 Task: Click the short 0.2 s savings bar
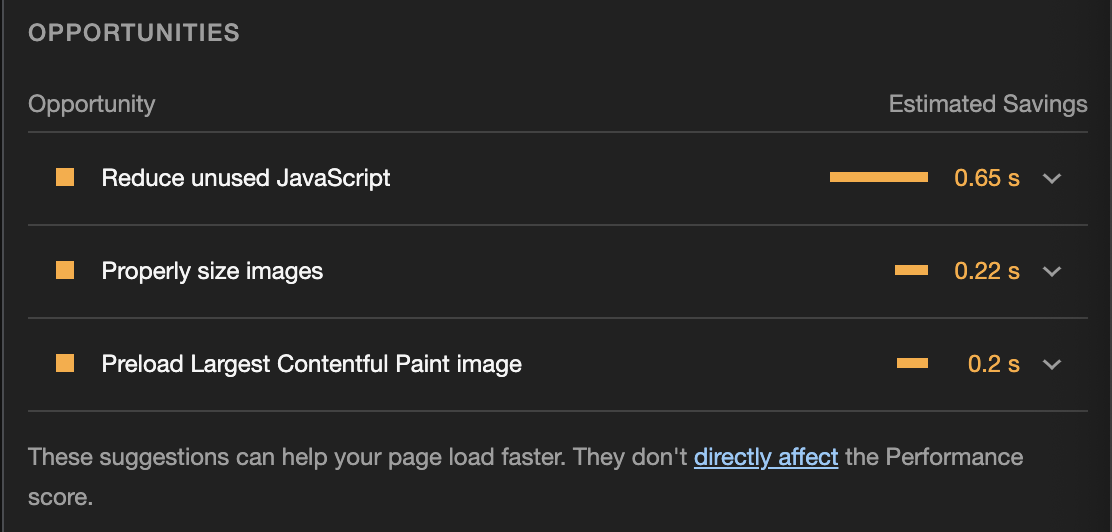point(912,364)
